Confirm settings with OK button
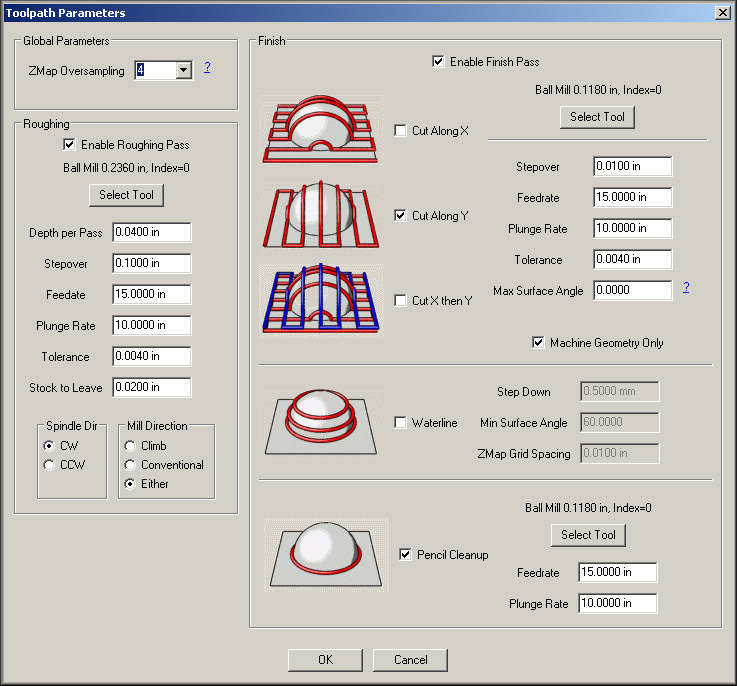The height and width of the screenshot is (686, 737). click(x=325, y=660)
